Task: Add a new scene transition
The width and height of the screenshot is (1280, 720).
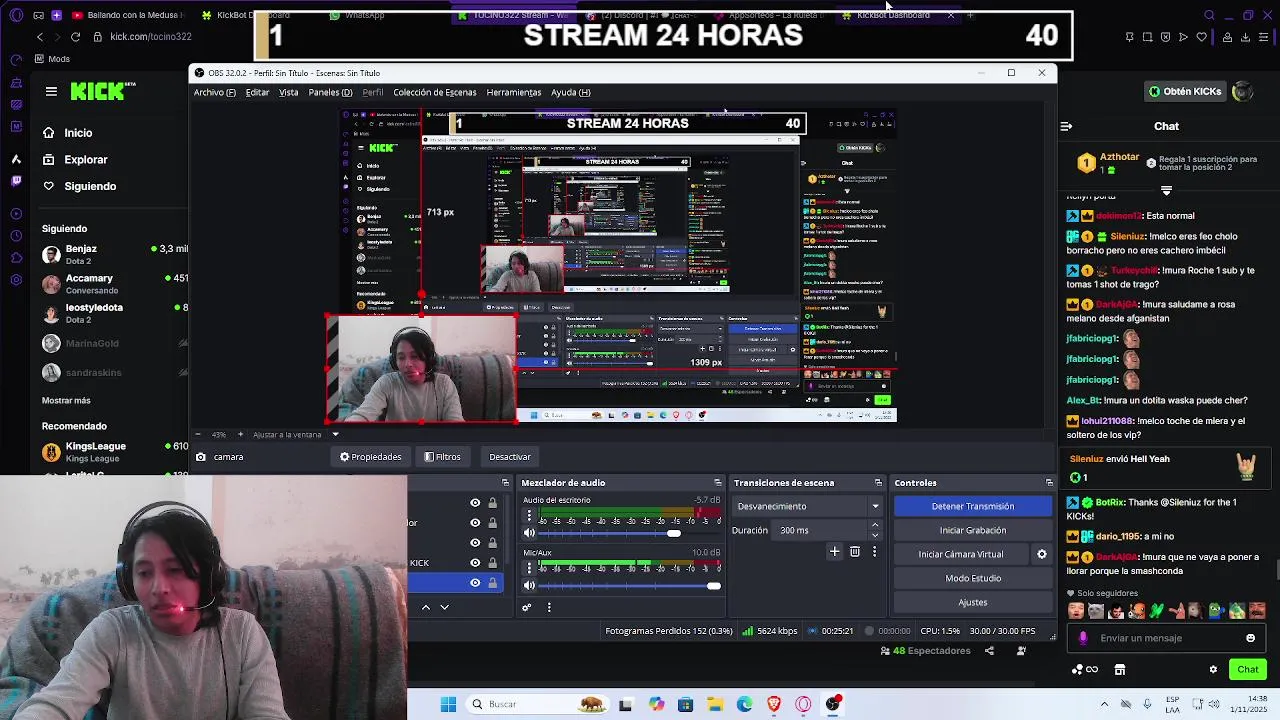Action: [x=834, y=551]
